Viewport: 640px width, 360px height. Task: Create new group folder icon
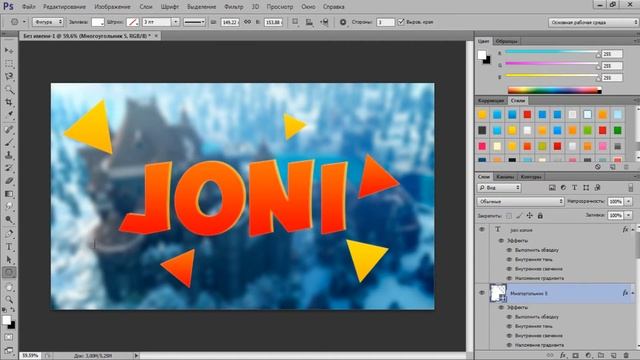click(601, 356)
